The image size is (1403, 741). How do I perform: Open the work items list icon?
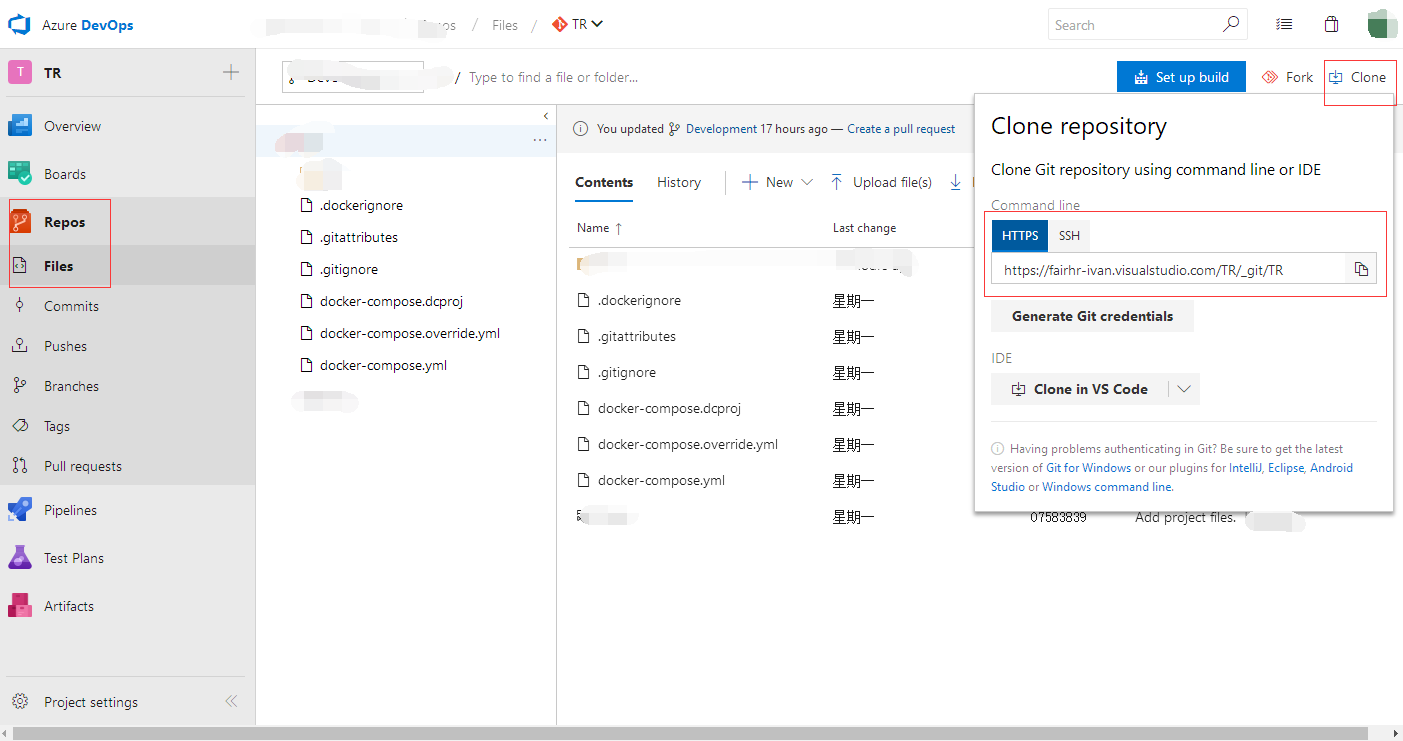pyautogui.click(x=1285, y=25)
